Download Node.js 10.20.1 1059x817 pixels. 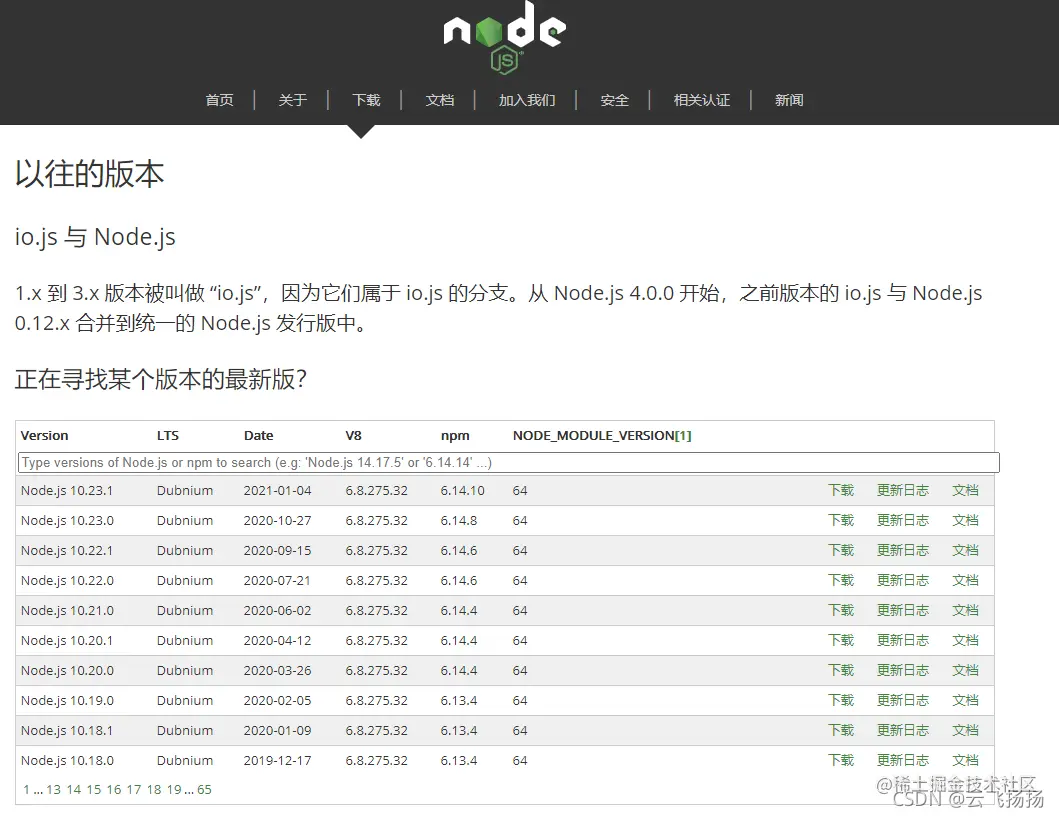(x=842, y=640)
